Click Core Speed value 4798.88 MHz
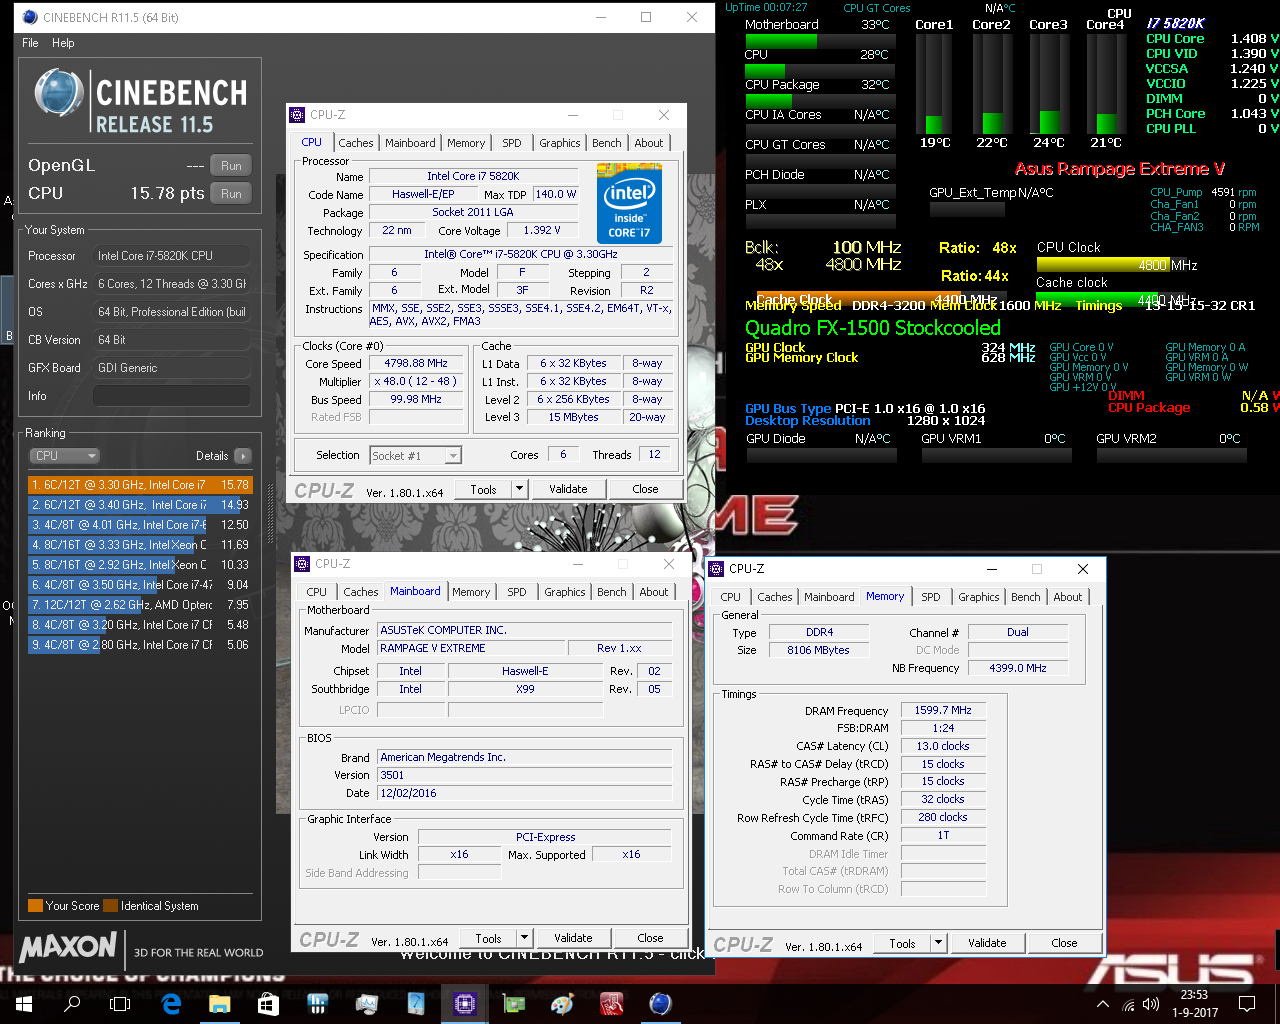The image size is (1280, 1024). [x=416, y=364]
